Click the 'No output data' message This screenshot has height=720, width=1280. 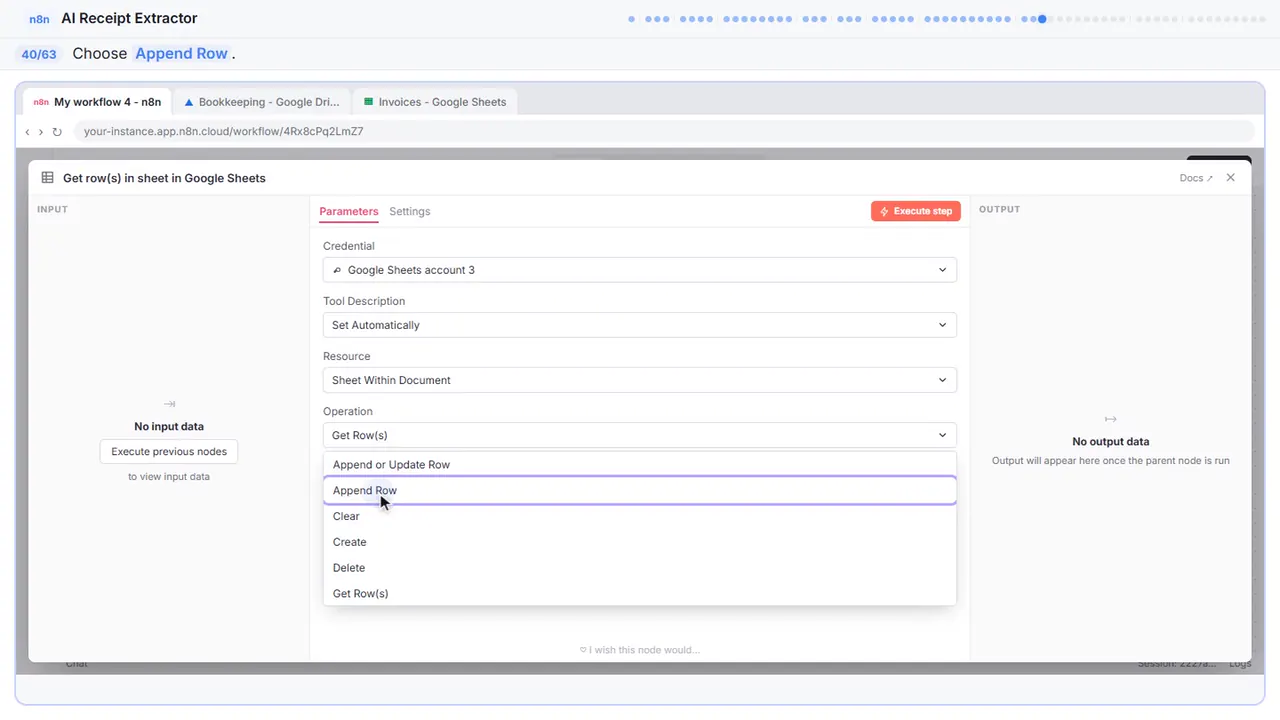(x=1111, y=442)
